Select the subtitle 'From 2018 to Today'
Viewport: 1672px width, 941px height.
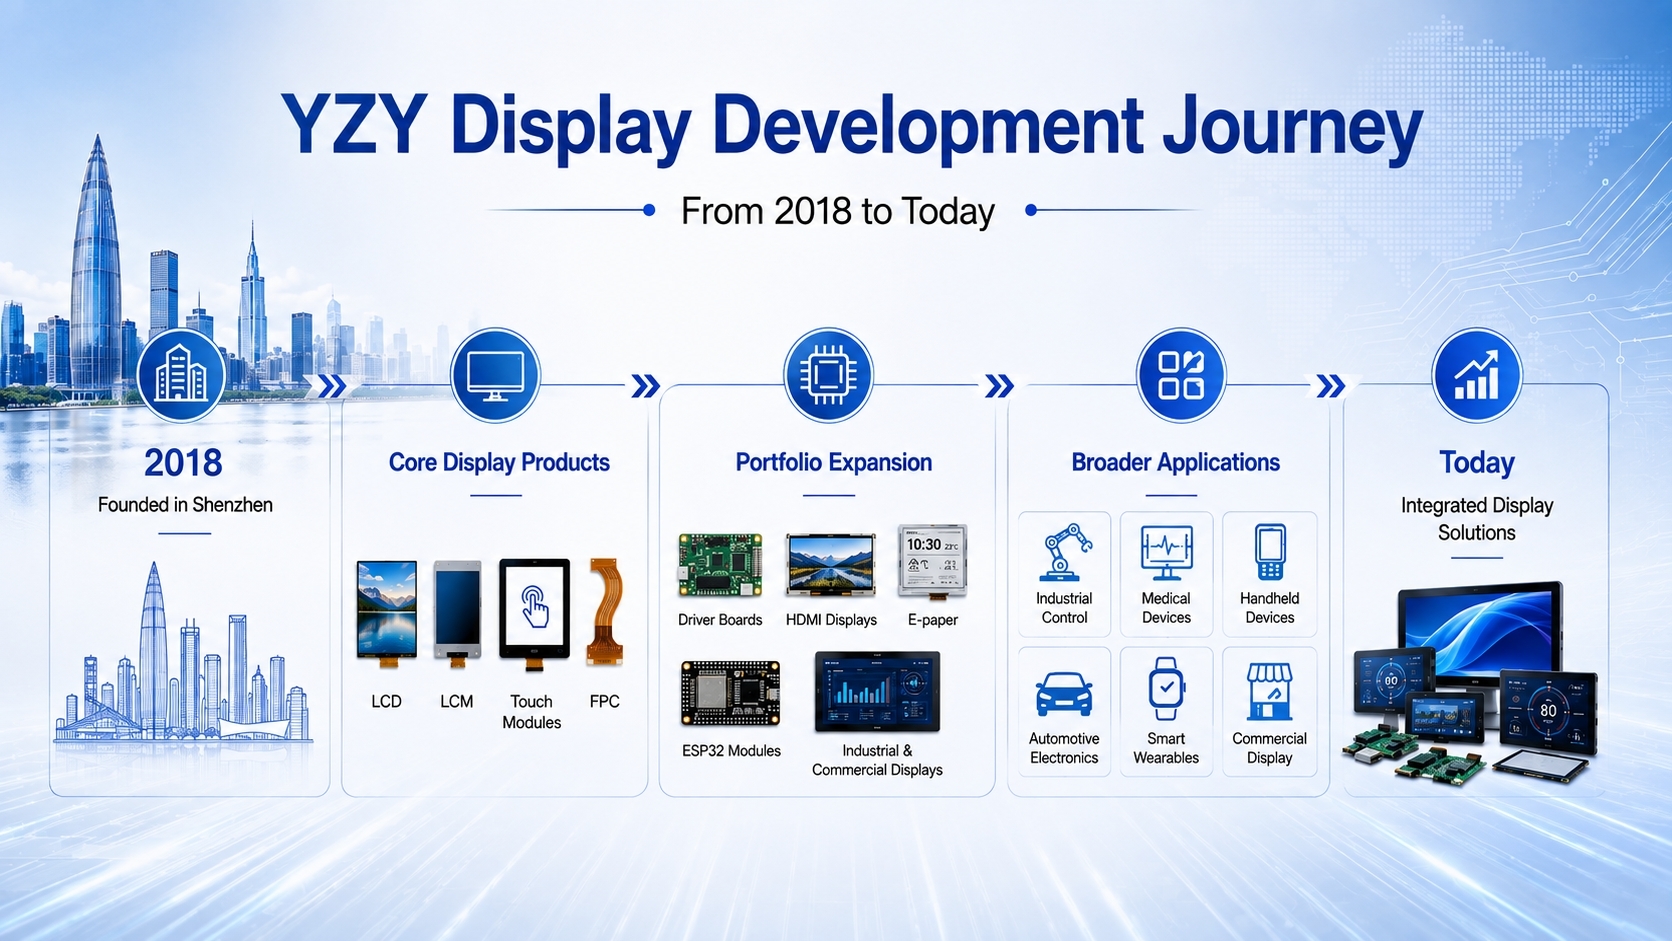pos(838,212)
